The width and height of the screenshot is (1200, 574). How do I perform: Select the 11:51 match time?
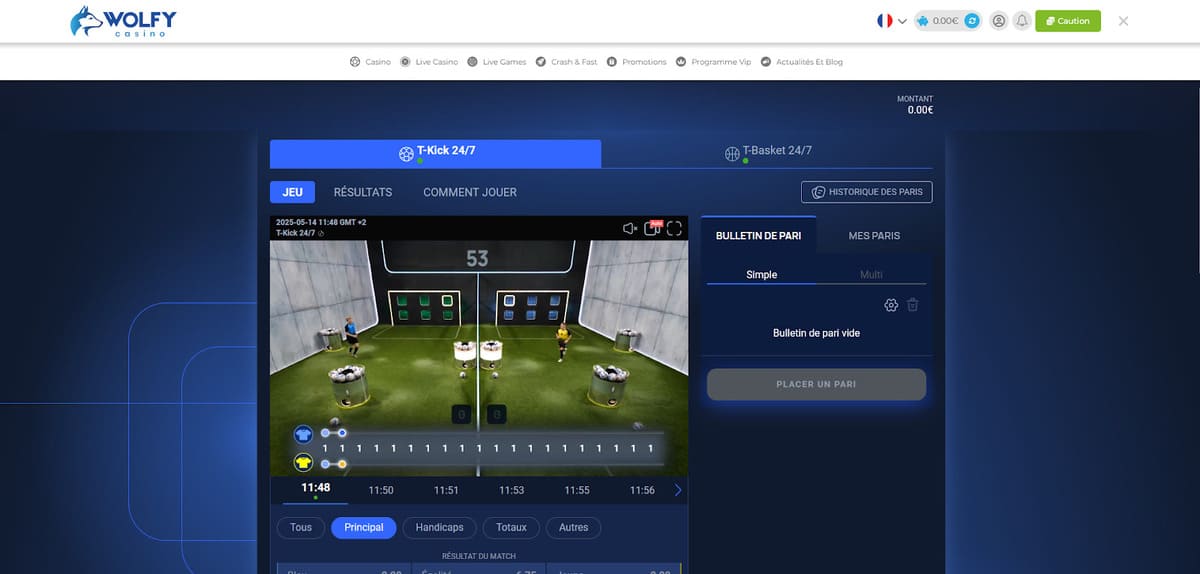pos(446,490)
